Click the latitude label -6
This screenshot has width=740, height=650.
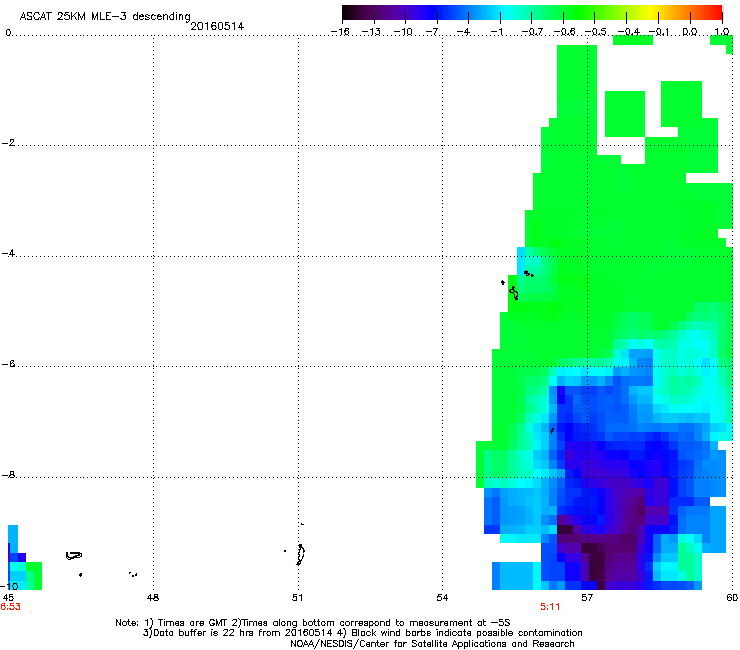[8, 364]
